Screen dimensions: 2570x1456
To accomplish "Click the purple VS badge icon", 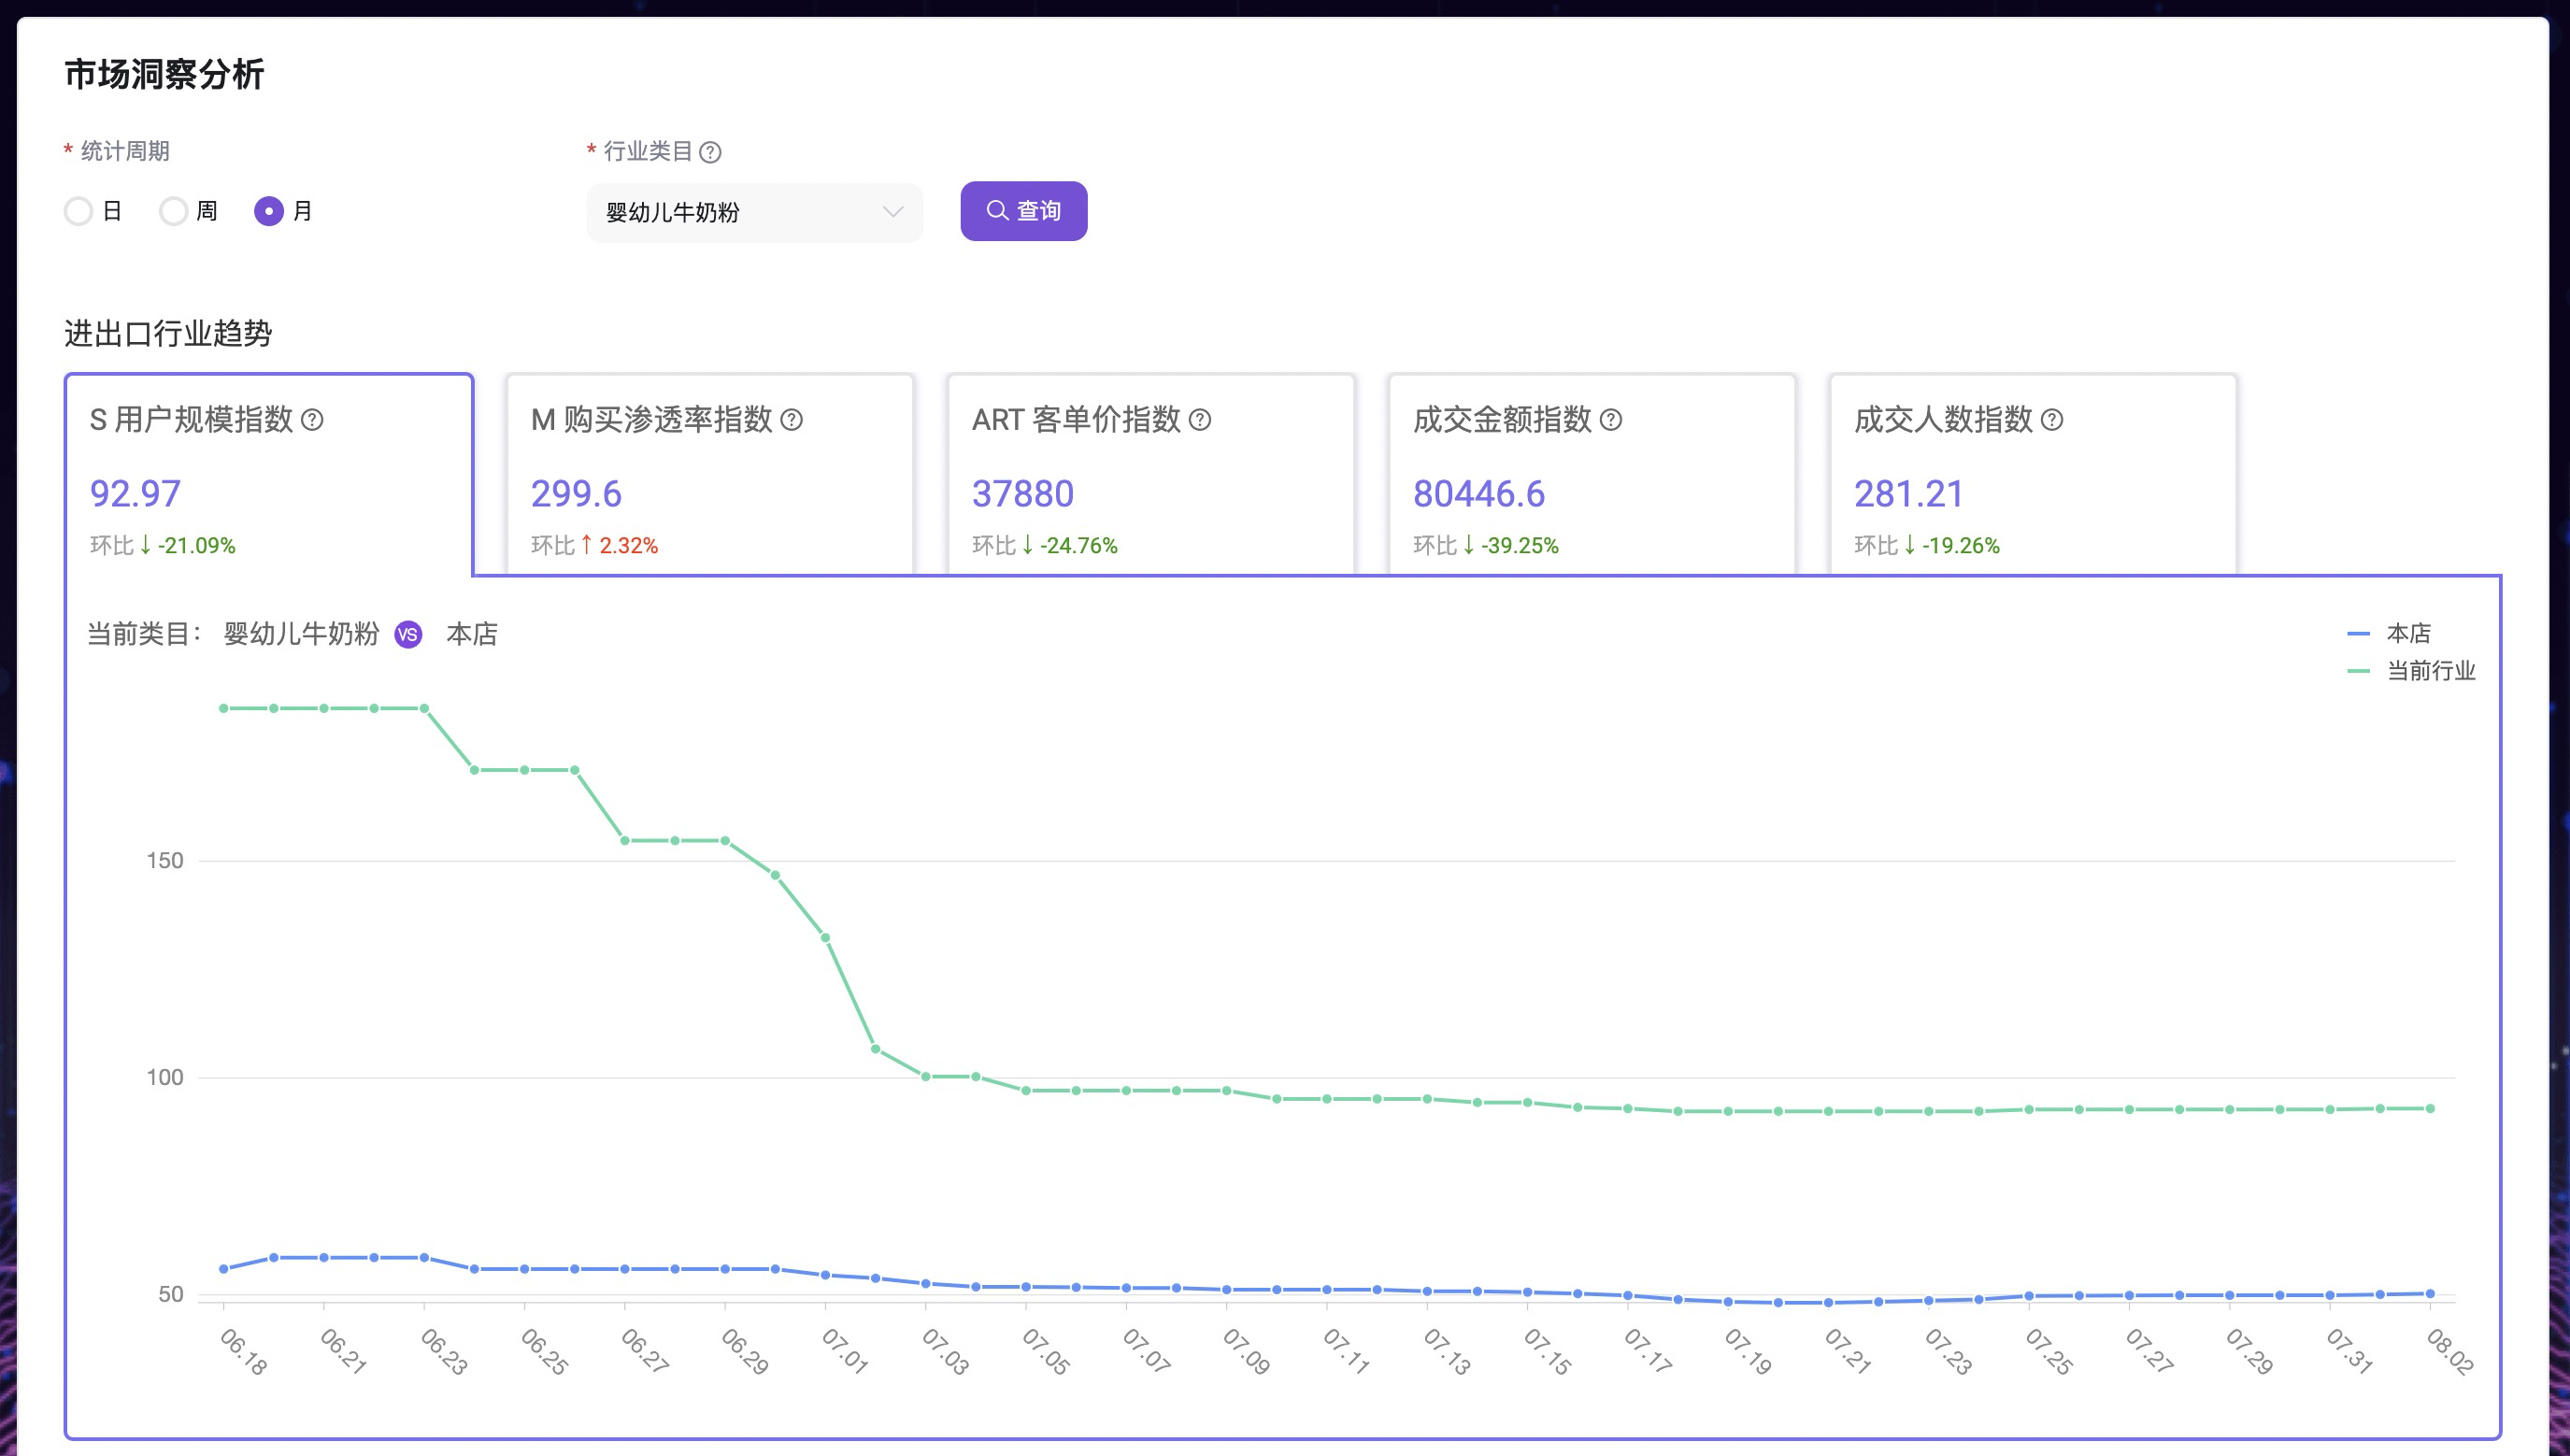I will point(408,635).
